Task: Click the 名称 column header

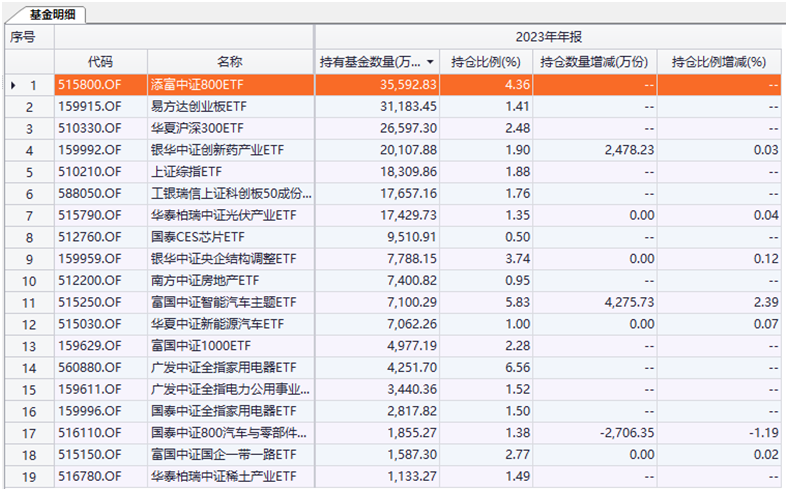Action: point(230,62)
